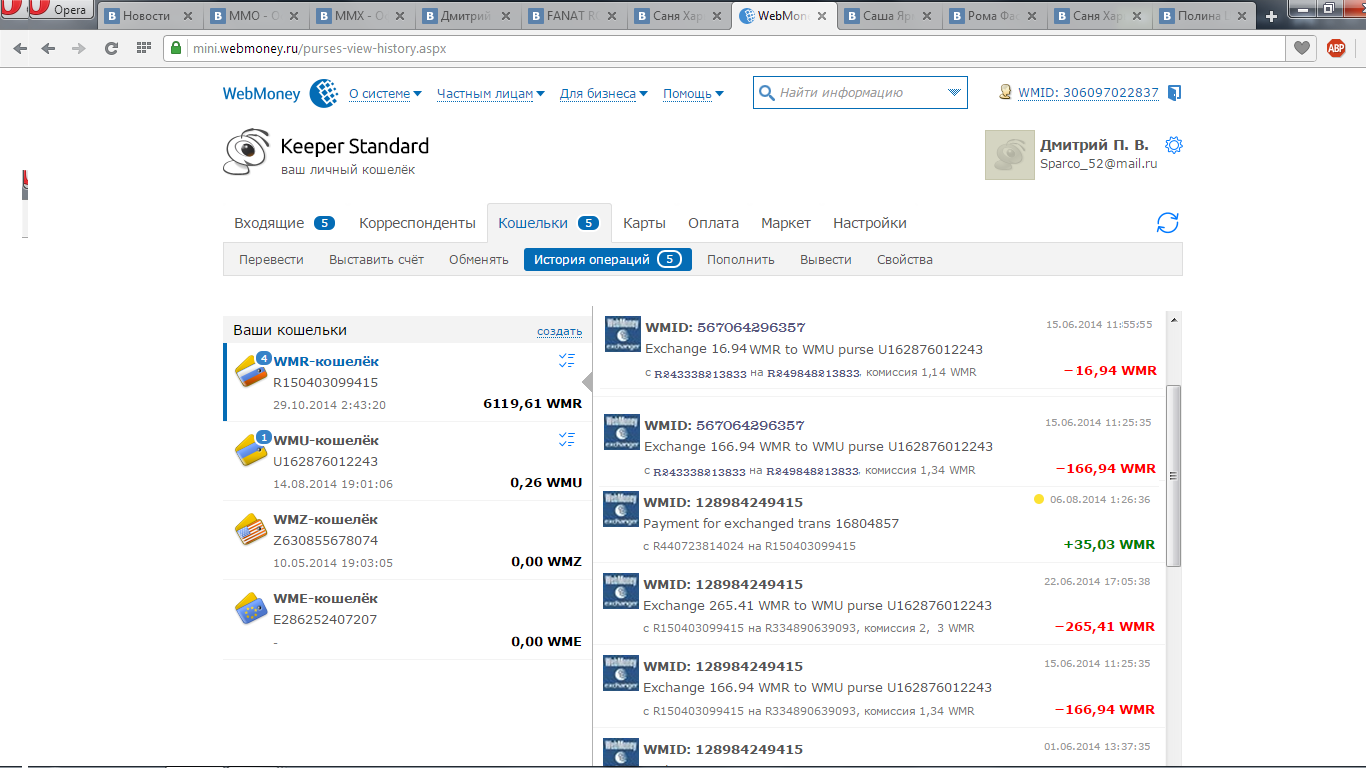1366x768 pixels.
Task: Open WMU purse operations list icon
Action: [567, 439]
